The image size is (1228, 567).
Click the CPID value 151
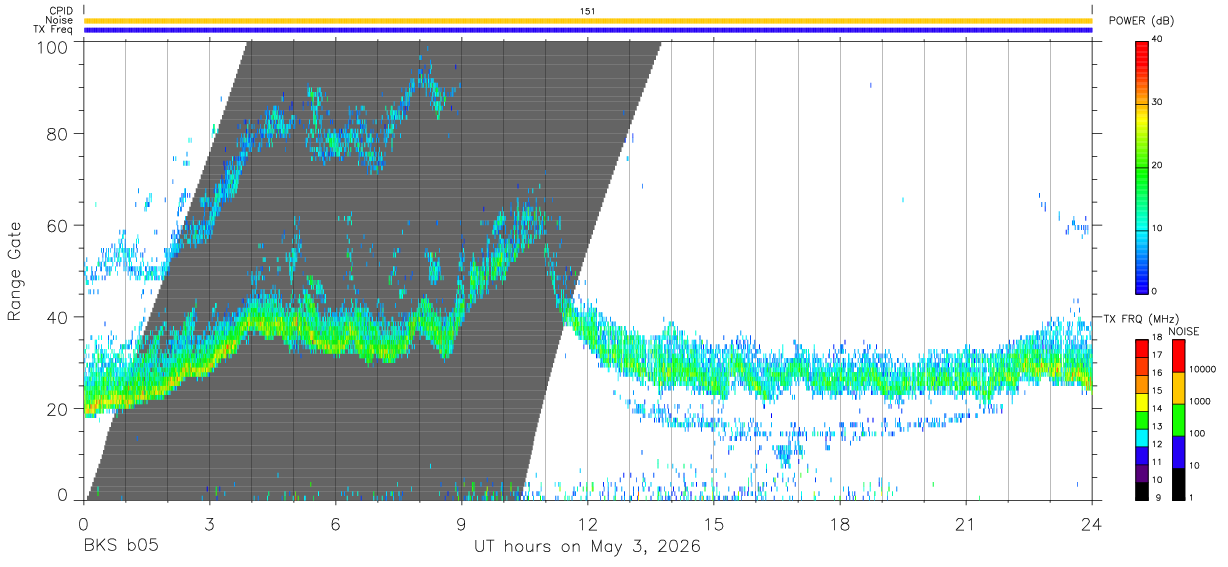pyautogui.click(x=588, y=11)
